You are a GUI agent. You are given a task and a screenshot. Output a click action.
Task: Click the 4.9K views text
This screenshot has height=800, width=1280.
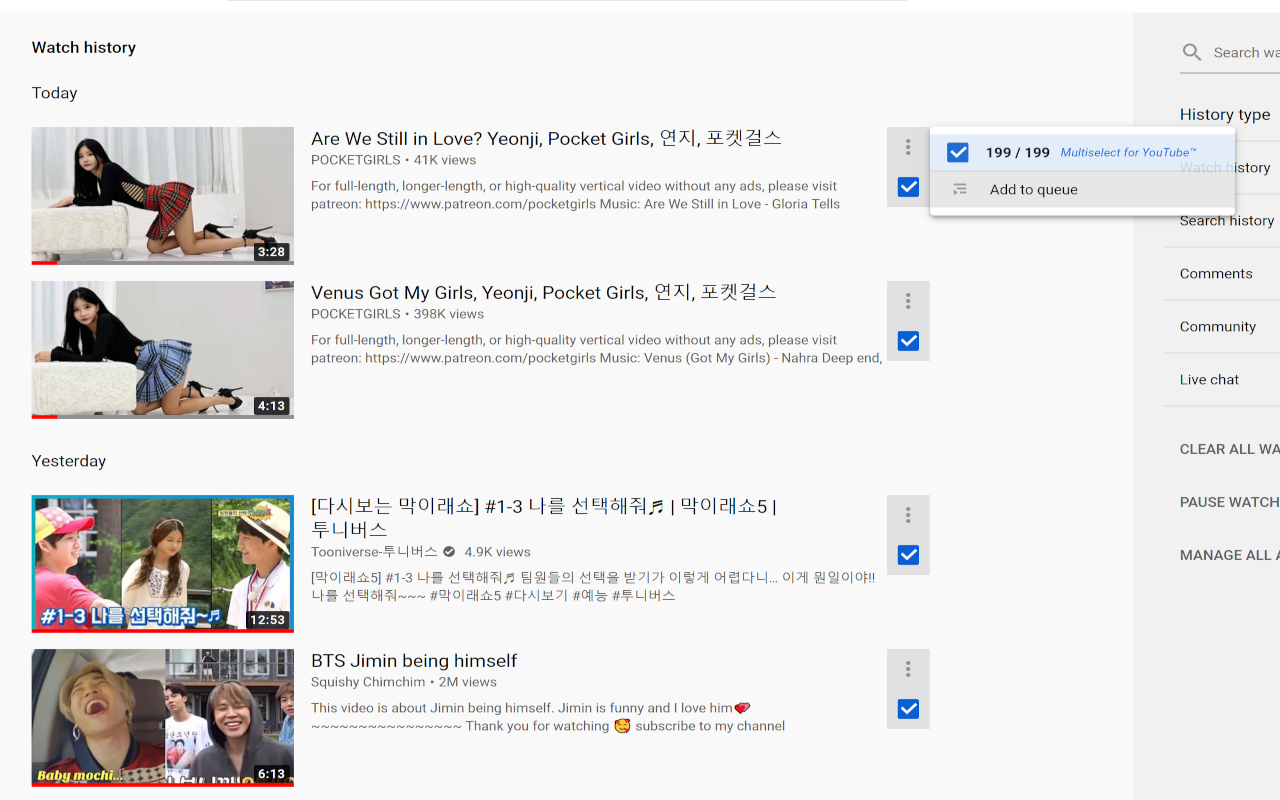(497, 552)
